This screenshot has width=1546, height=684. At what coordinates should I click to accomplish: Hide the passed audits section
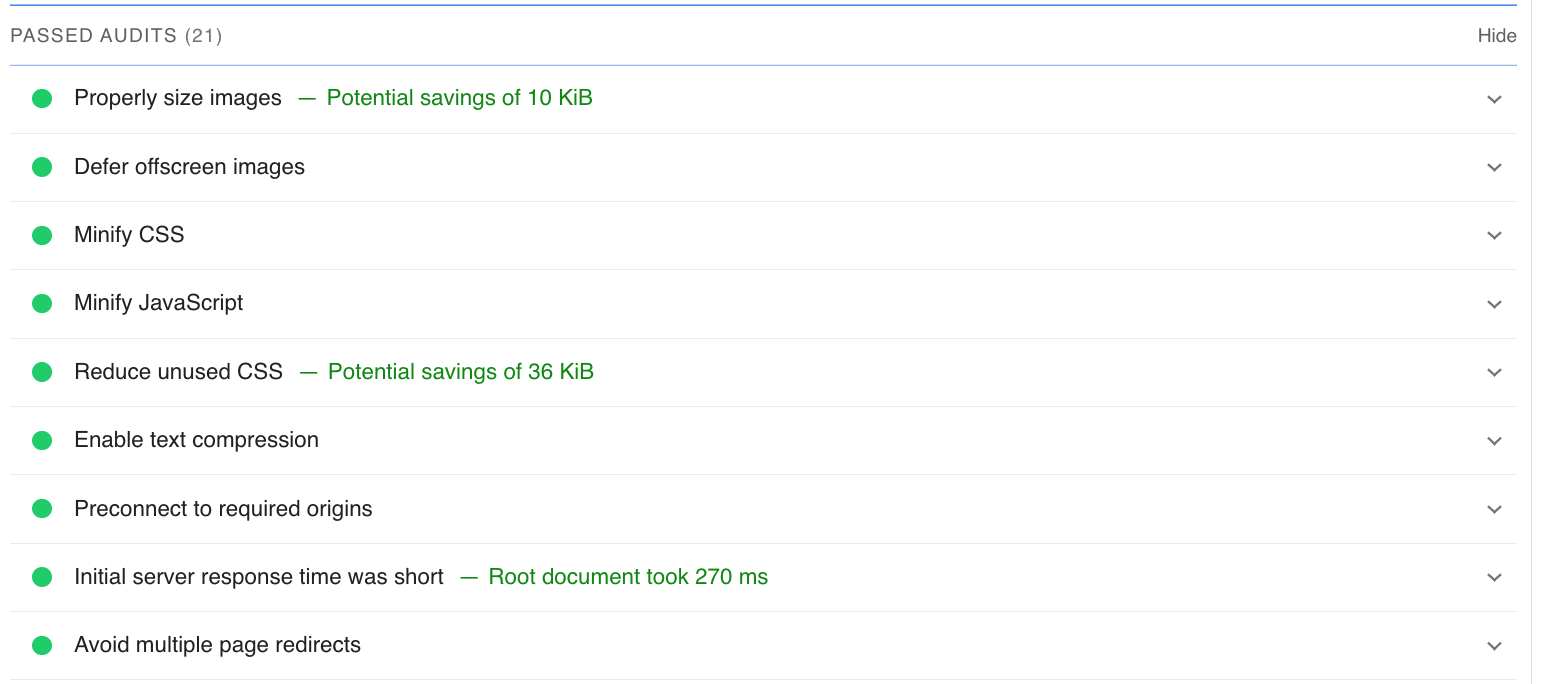coord(1497,35)
